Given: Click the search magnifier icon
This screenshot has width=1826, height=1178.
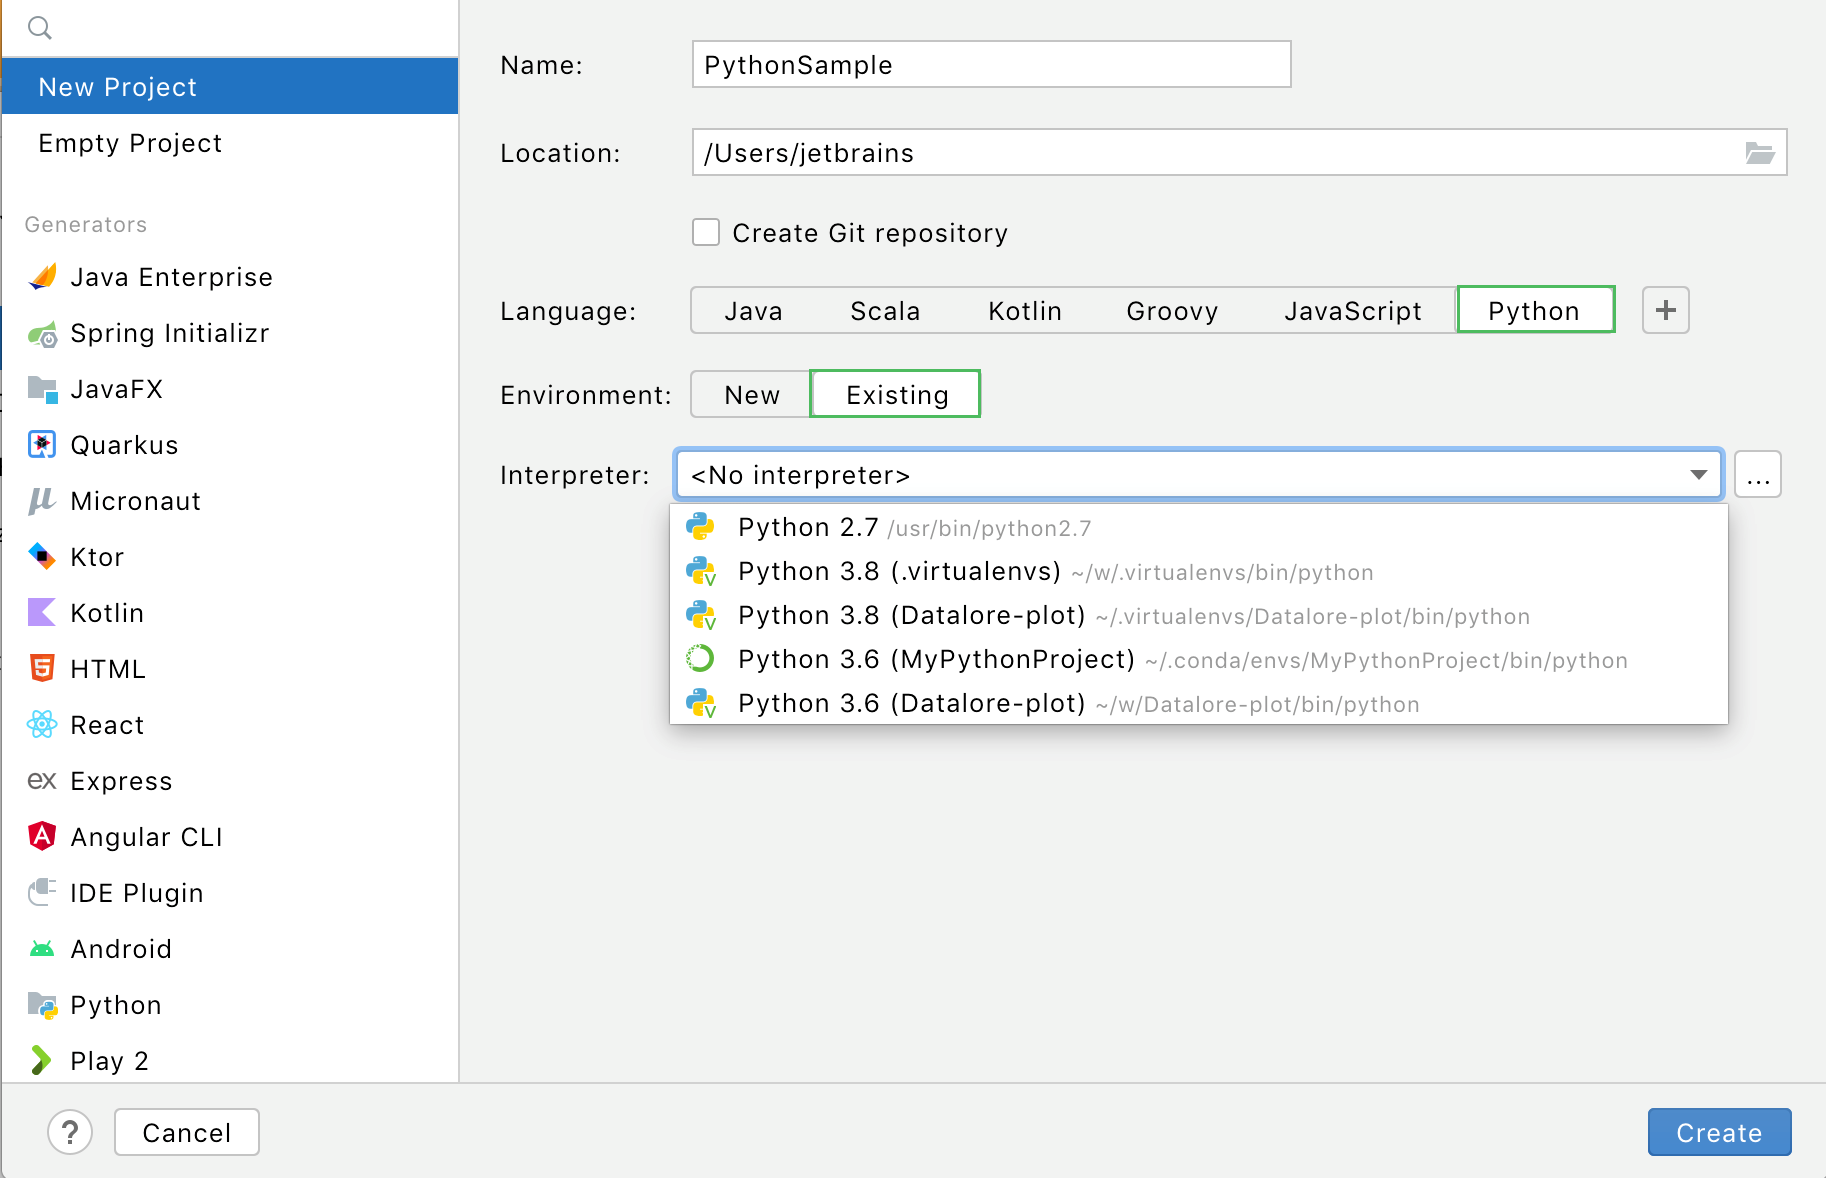Looking at the screenshot, I should coord(40,28).
